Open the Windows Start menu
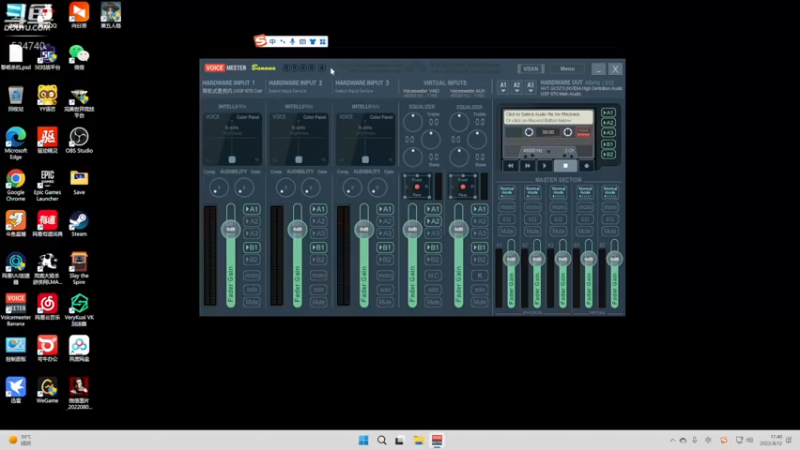800x450 pixels. (363, 440)
